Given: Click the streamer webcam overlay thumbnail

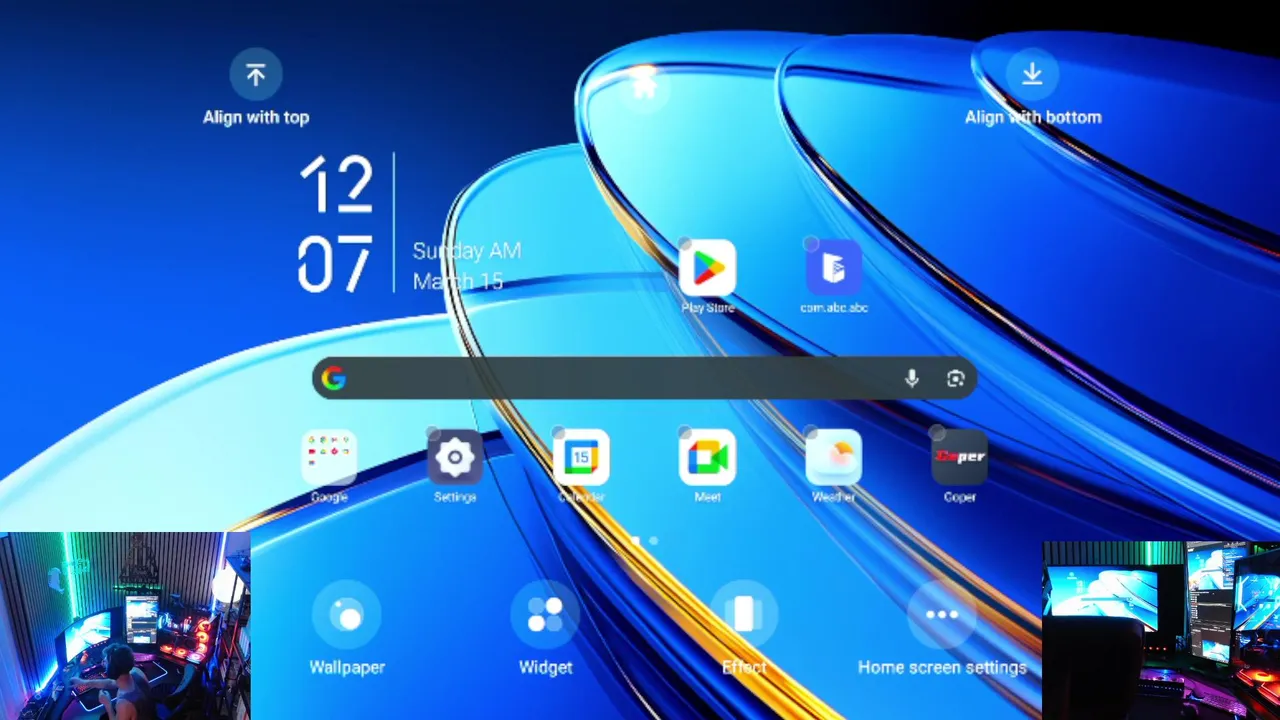Looking at the screenshot, I should coord(125,626).
